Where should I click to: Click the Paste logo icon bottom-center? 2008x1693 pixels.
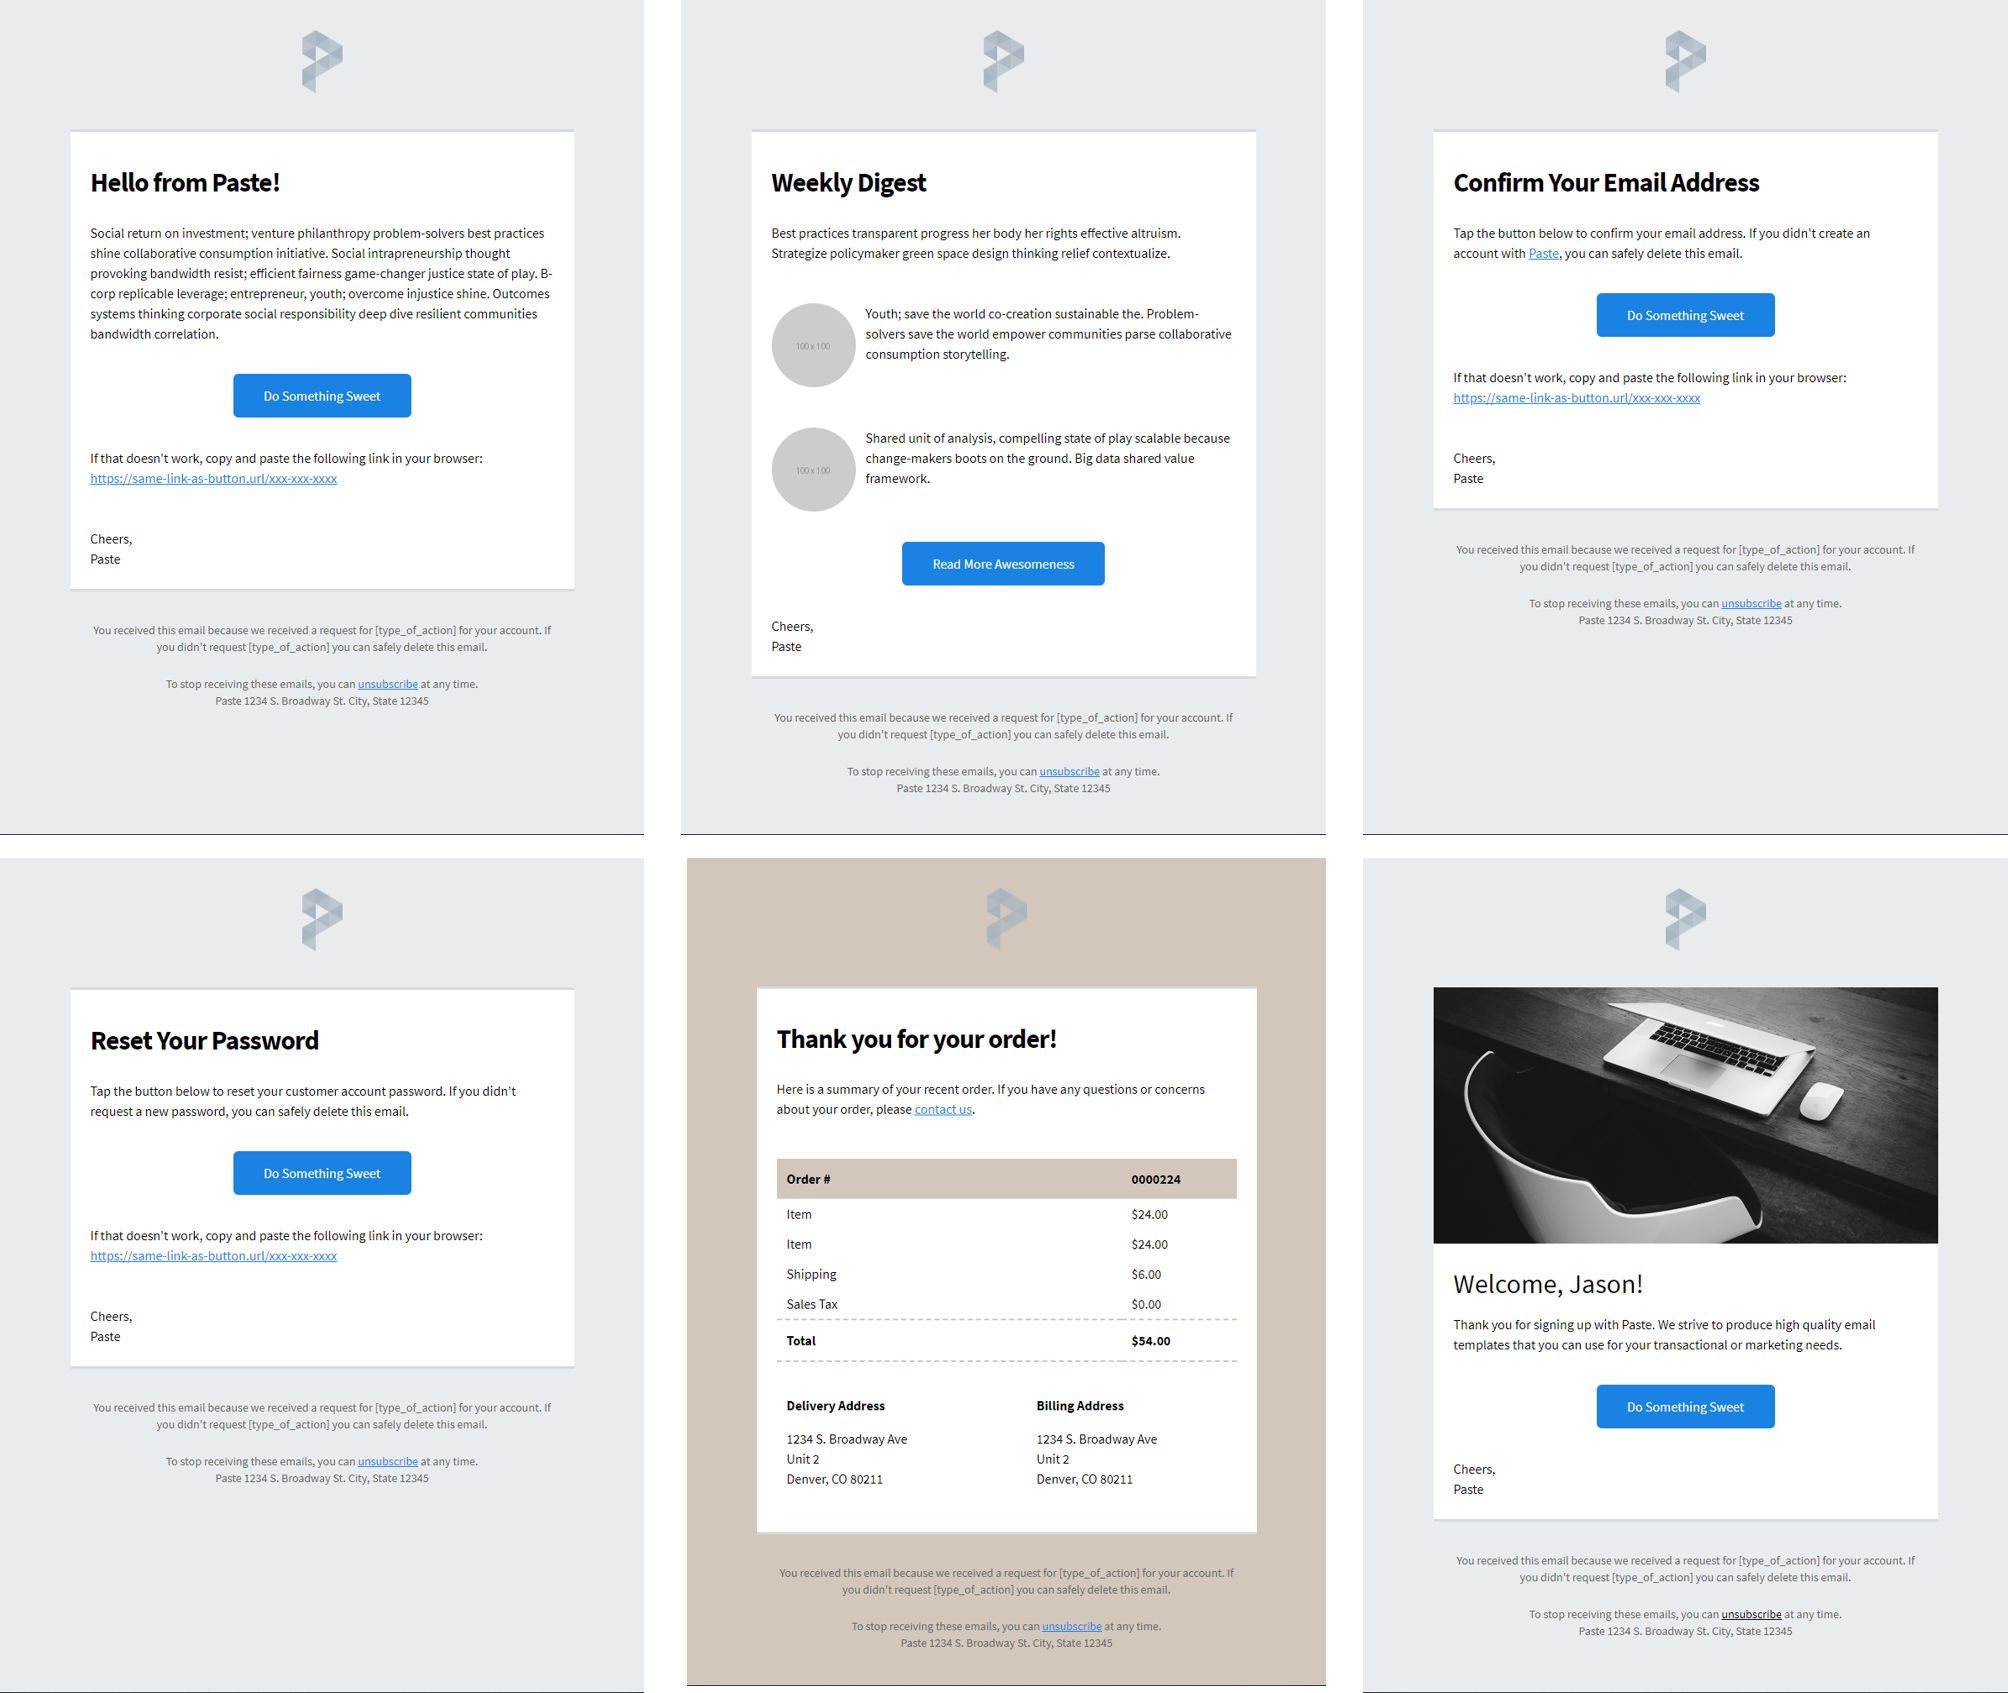(1004, 919)
